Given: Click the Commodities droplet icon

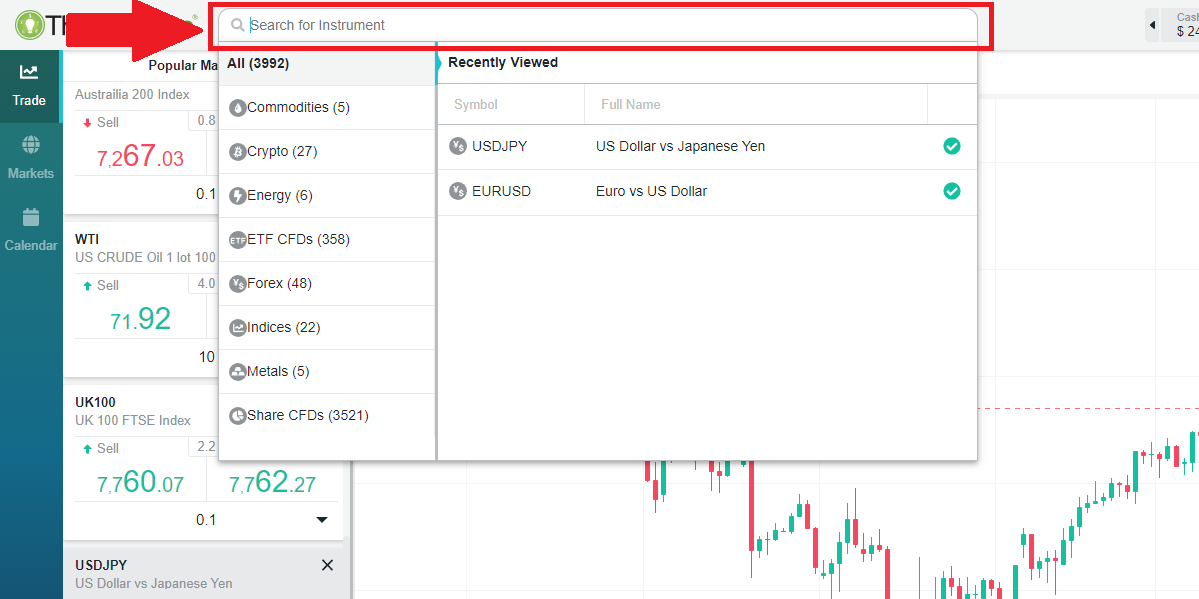Looking at the screenshot, I should 238,108.
